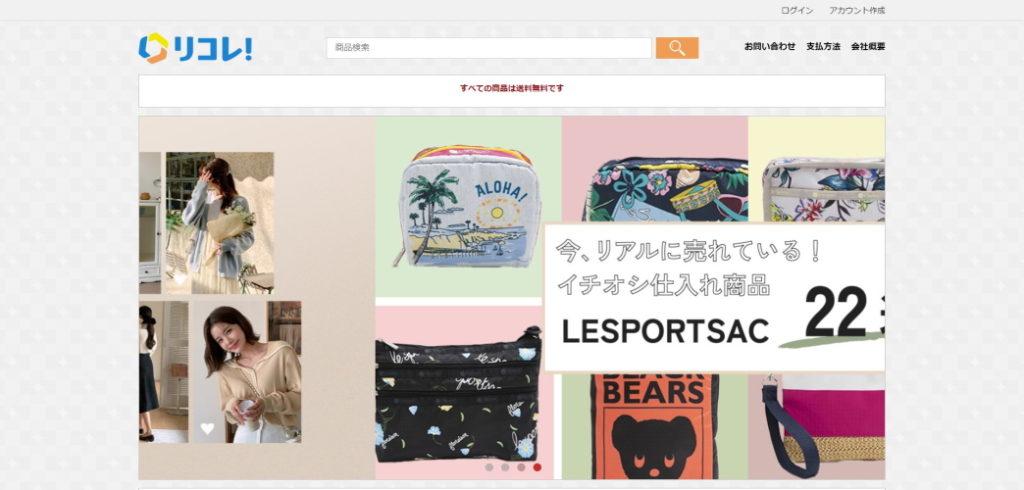Focus the 商品検索 search field

click(489, 48)
